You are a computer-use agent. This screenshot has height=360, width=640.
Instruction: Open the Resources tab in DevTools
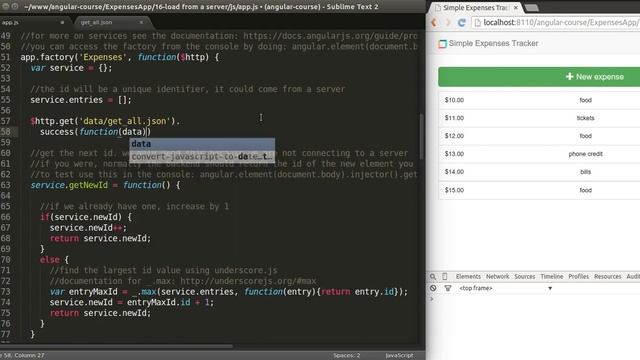(607, 276)
